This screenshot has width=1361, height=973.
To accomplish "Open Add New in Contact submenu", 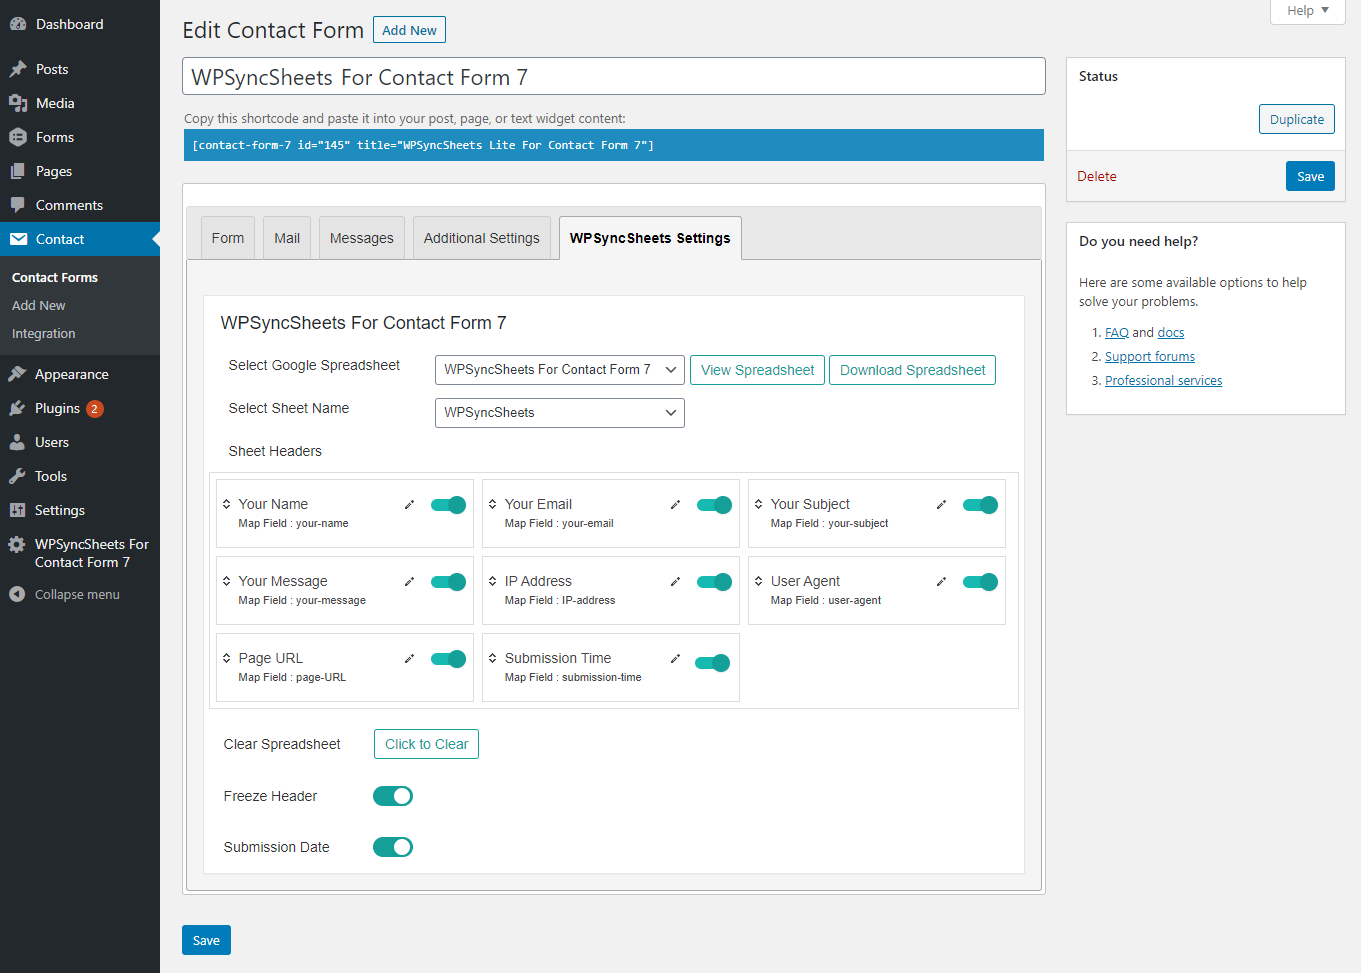I will pyautogui.click(x=39, y=305).
